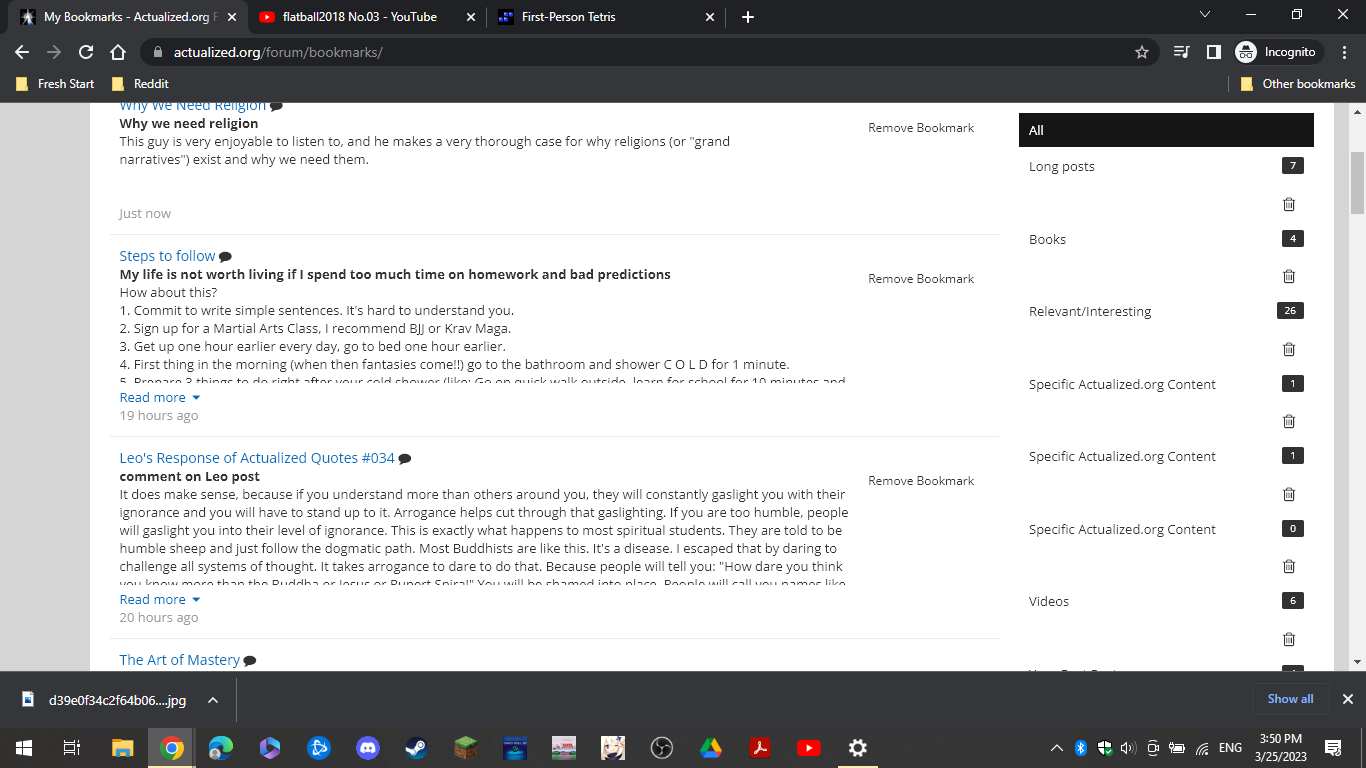The width and height of the screenshot is (1366, 768).
Task: Click the page vertical scrollbar thumb
Action: (1357, 183)
